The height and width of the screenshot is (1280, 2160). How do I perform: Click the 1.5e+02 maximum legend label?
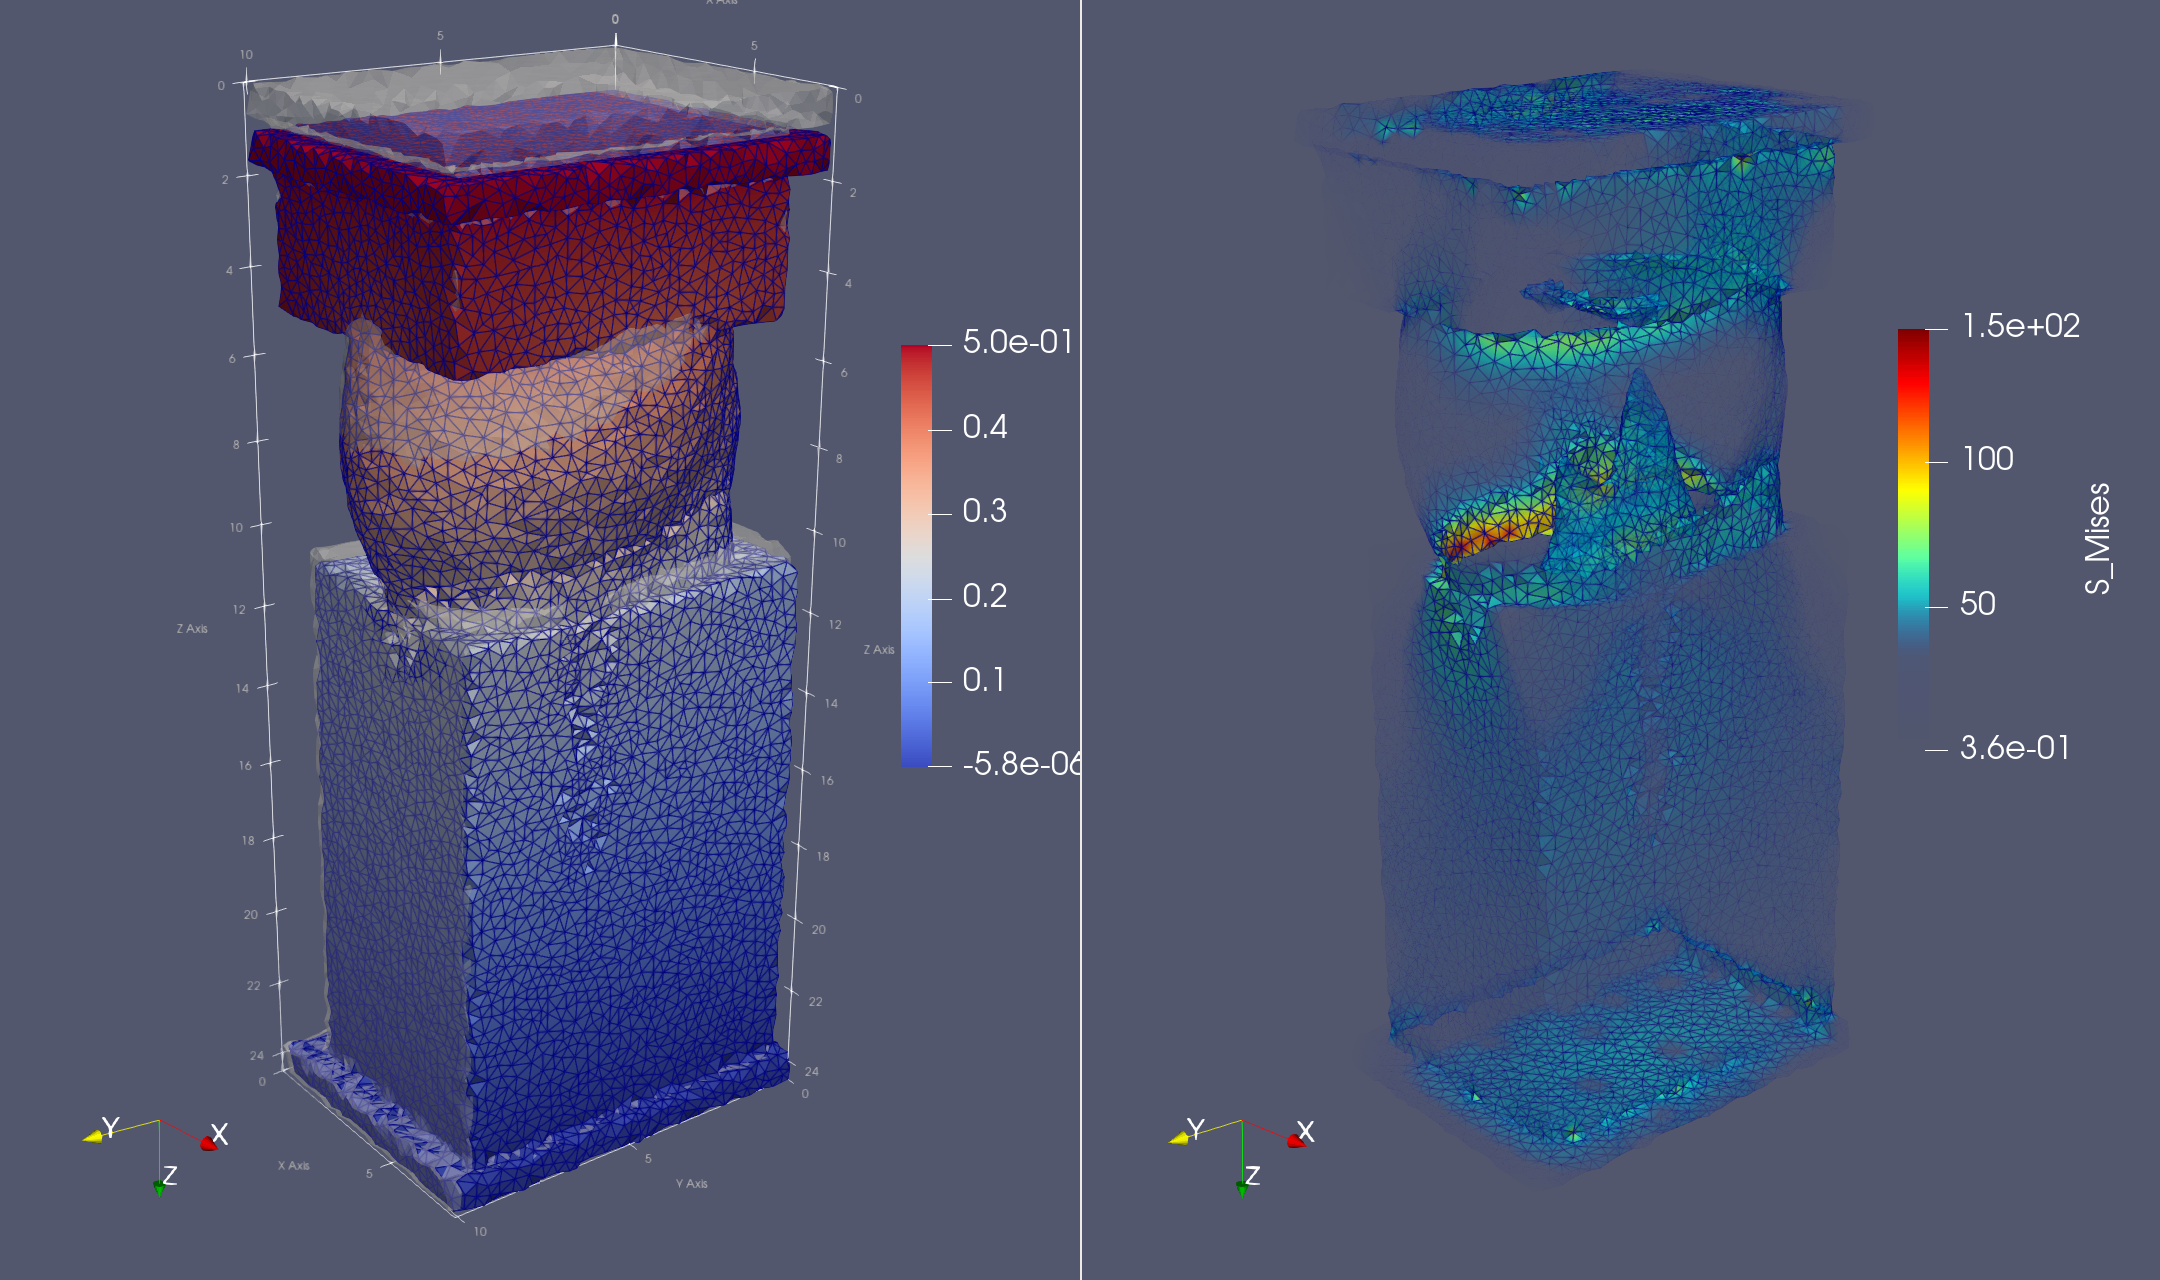coord(2021,326)
